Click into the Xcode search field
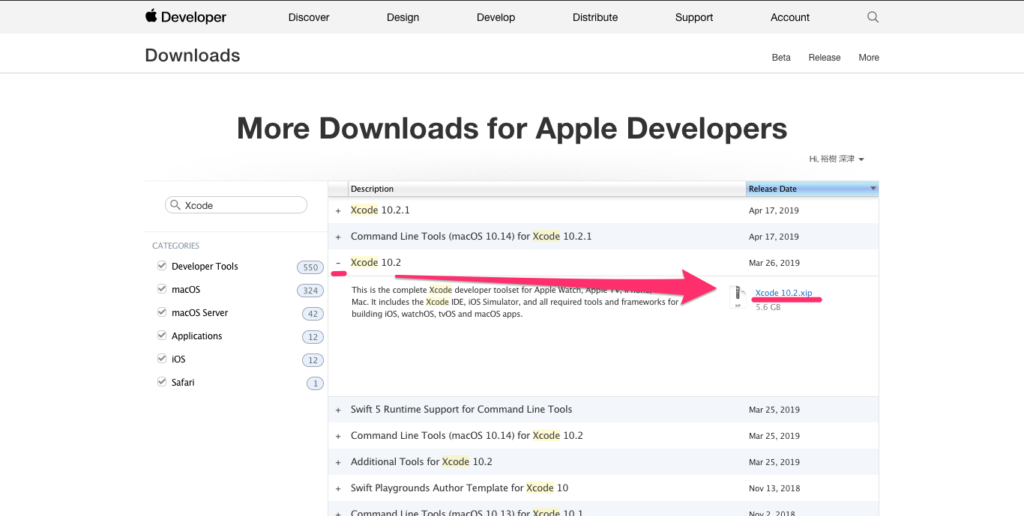This screenshot has width=1024, height=516. tap(236, 205)
